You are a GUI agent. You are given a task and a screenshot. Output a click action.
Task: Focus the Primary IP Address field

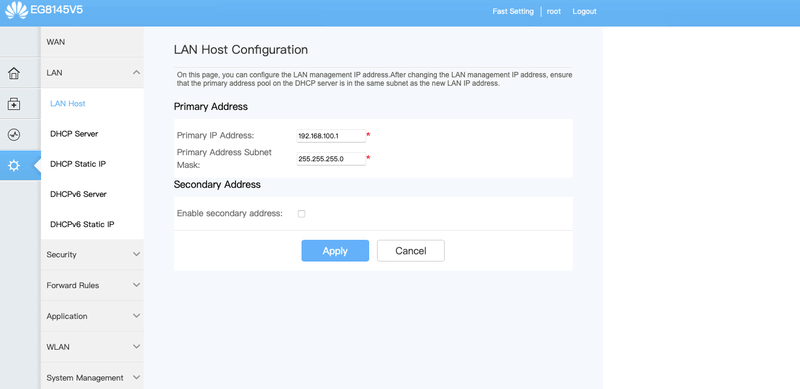click(x=331, y=136)
